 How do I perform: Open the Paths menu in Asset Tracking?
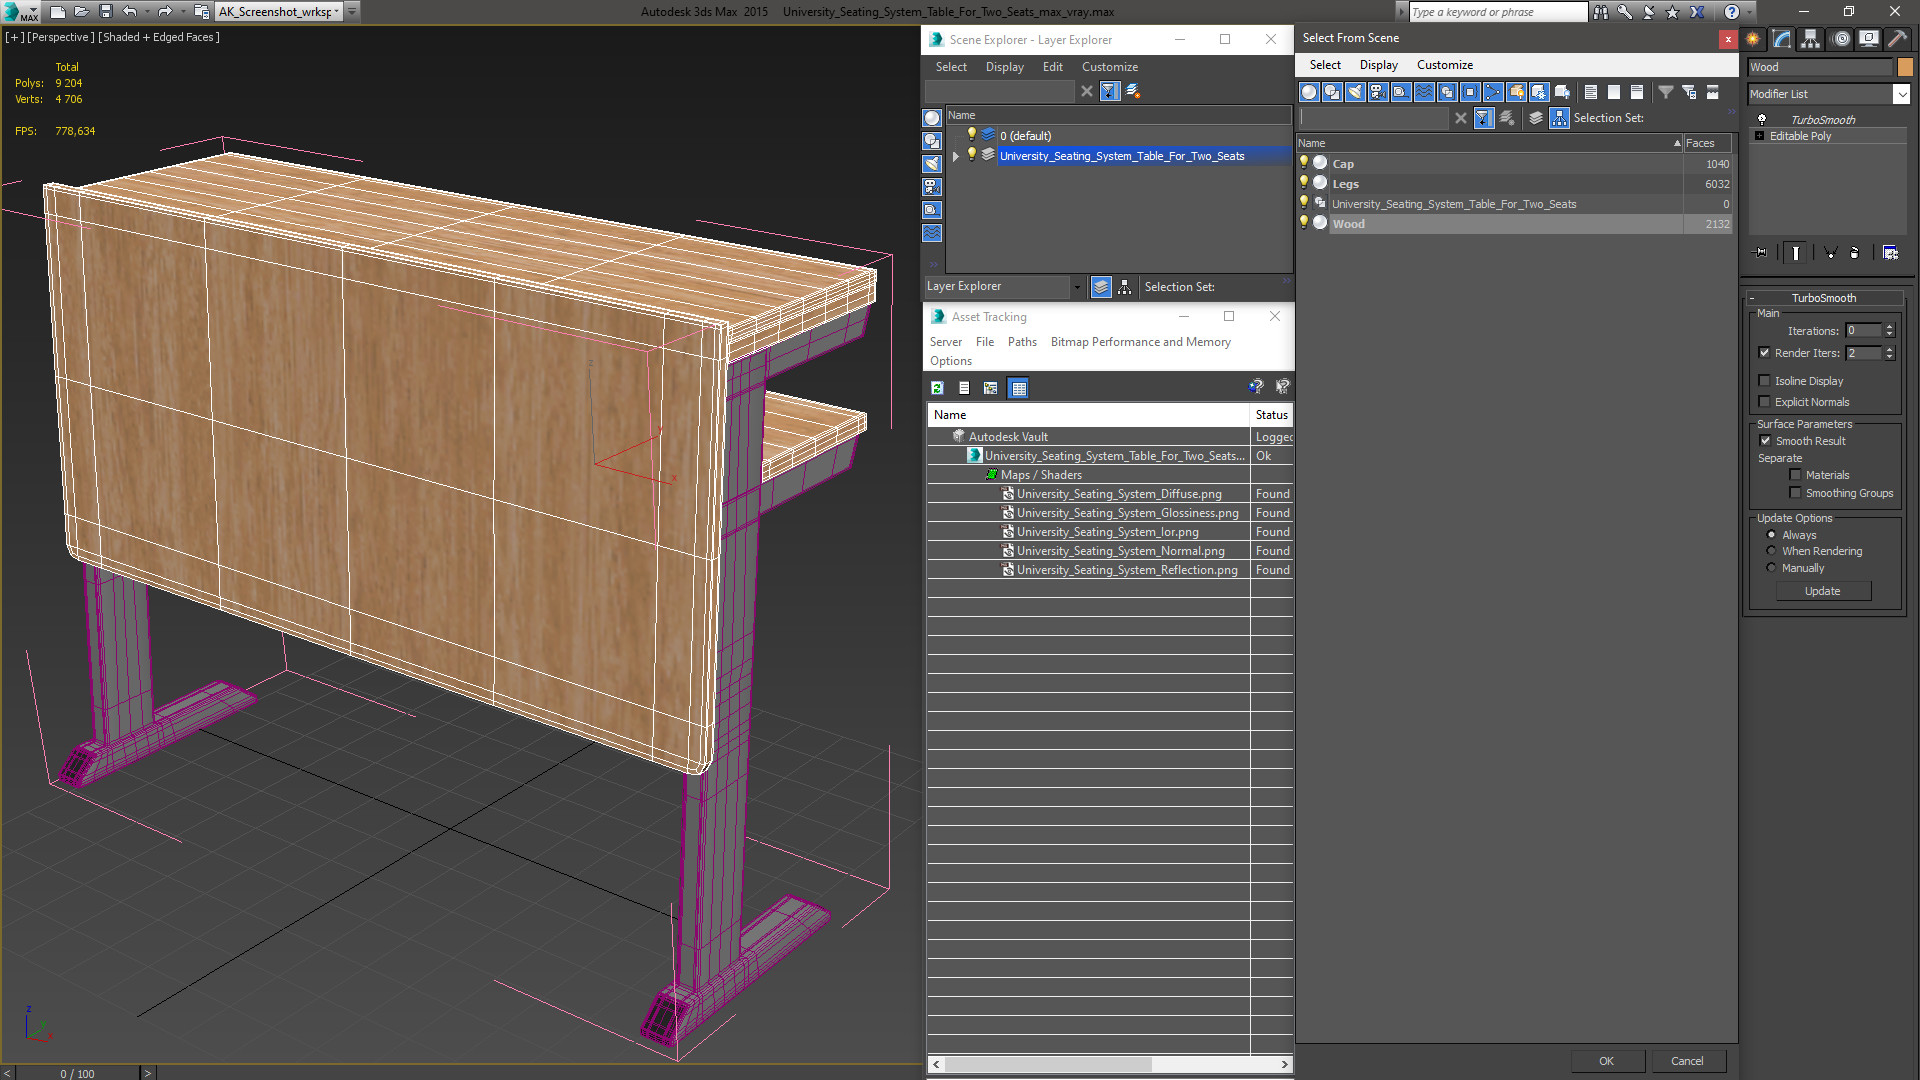coord(1021,342)
